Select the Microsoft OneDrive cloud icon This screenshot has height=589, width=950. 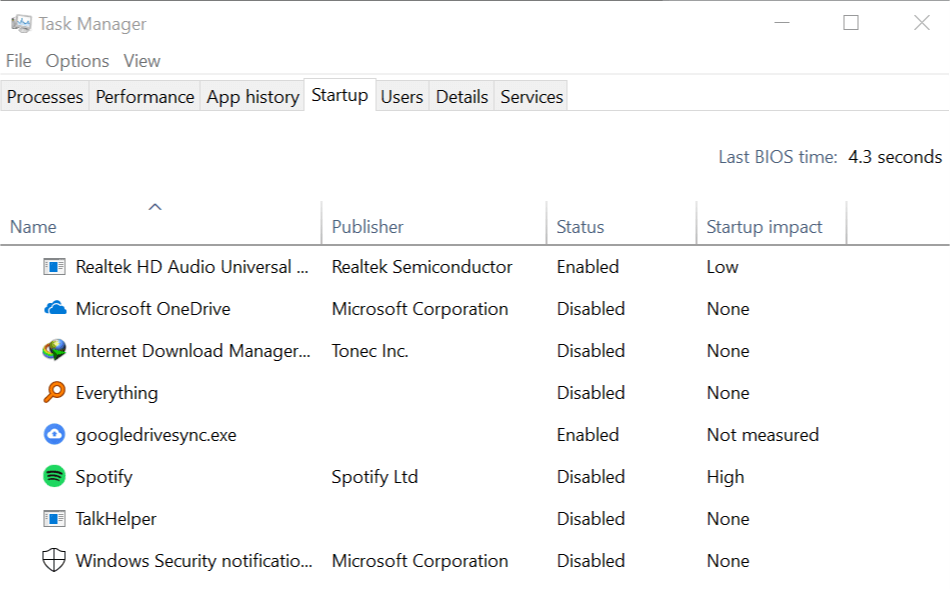55,308
